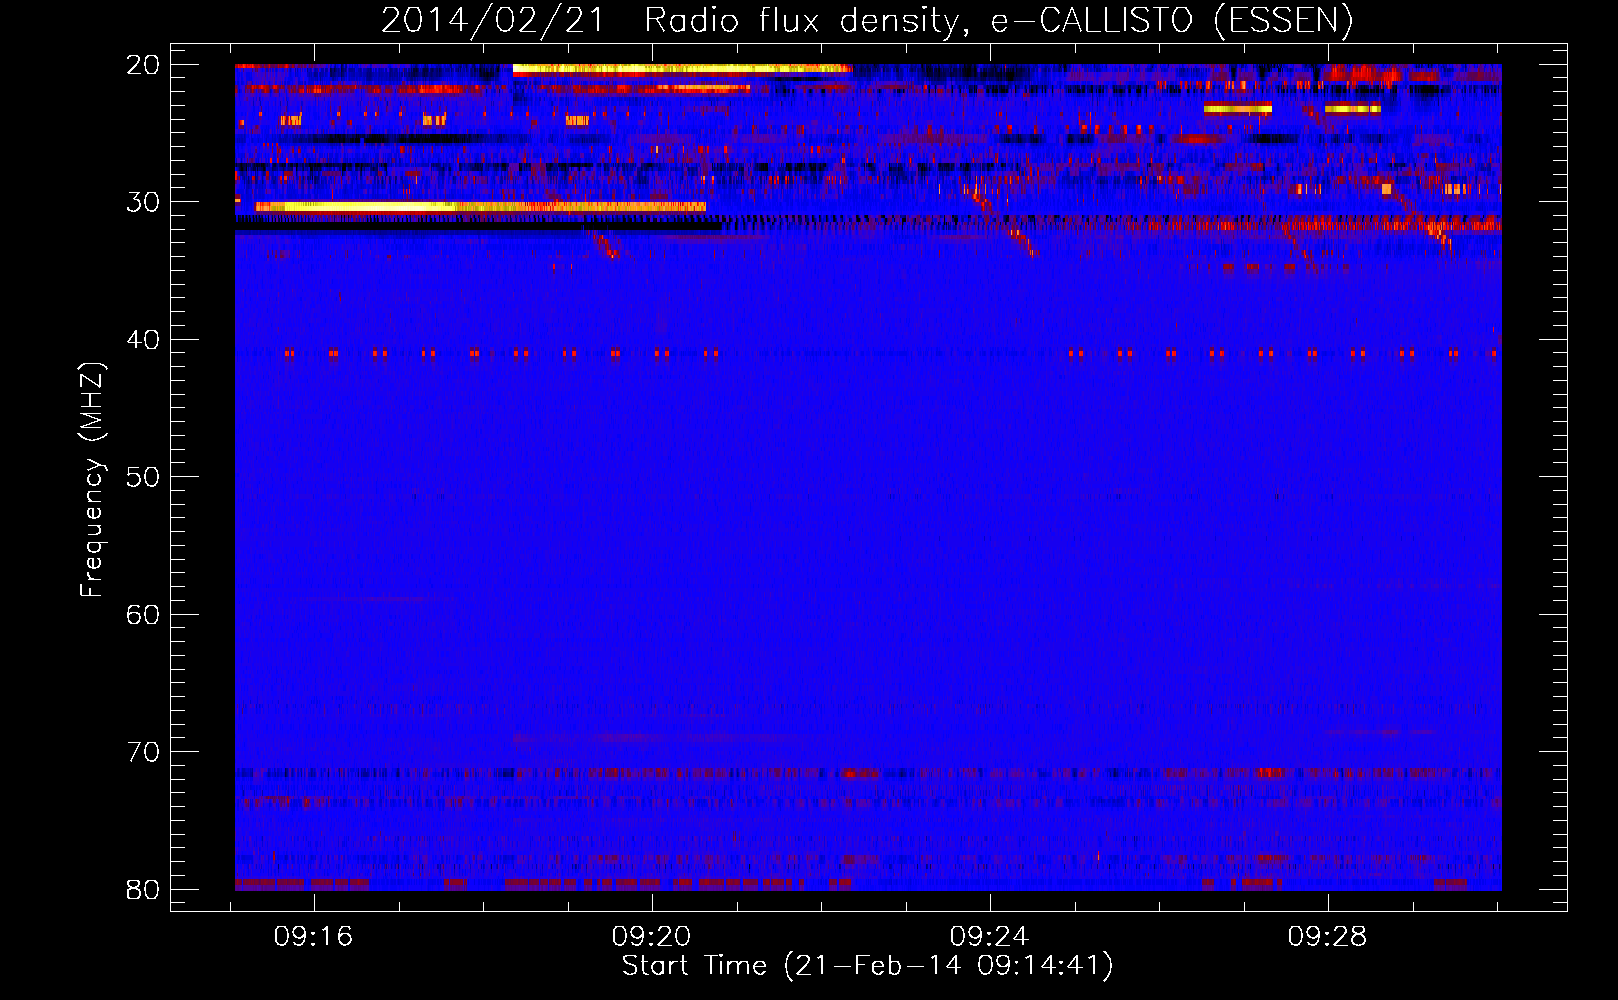
Task: Click the 60 MHz frequency tick label
Action: [x=142, y=615]
